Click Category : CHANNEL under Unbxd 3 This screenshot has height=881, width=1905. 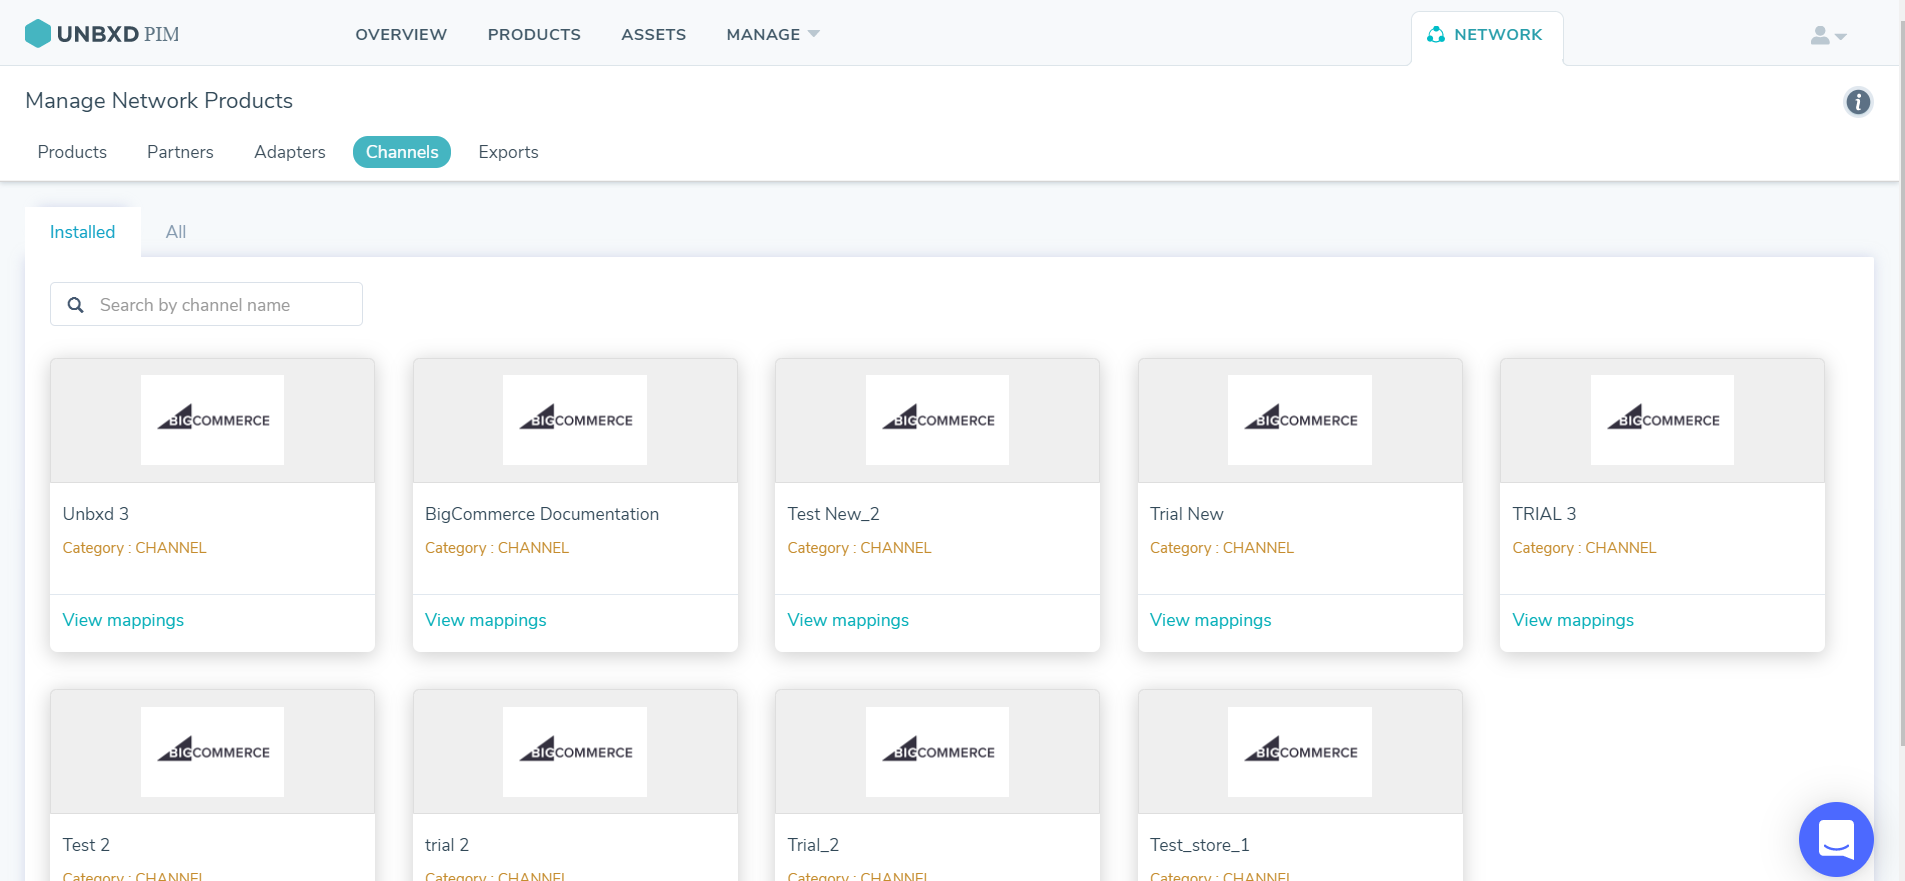(135, 548)
